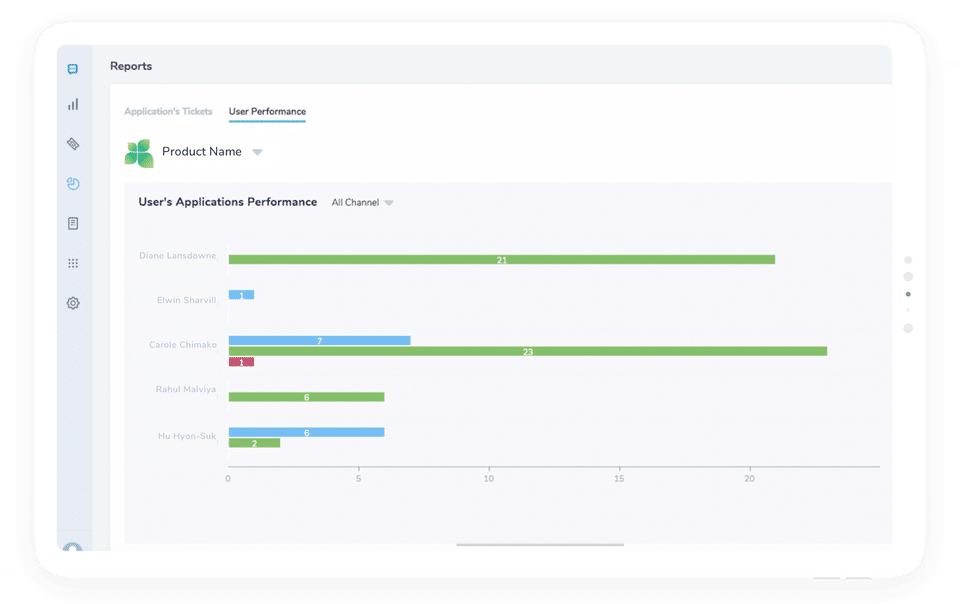This screenshot has width=960, height=604.
Task: Expand the Product Name dropdown arrow
Action: pos(258,152)
